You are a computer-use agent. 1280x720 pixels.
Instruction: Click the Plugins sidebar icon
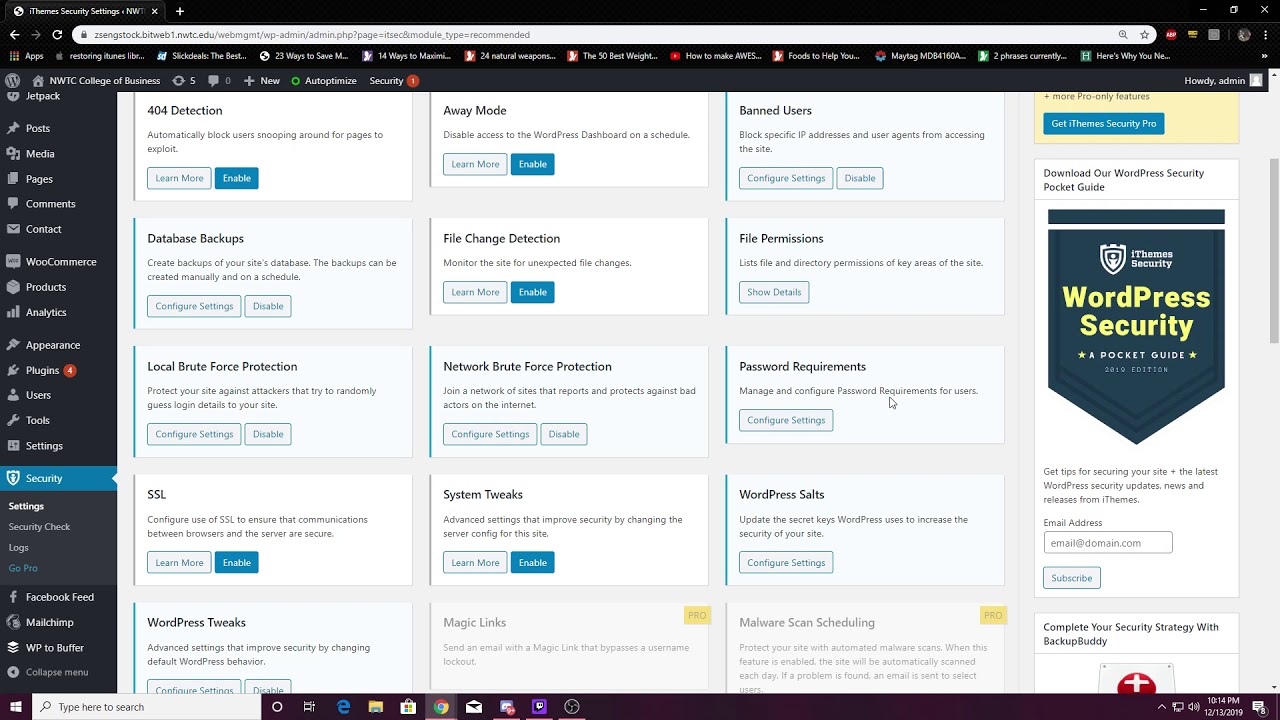pos(13,370)
